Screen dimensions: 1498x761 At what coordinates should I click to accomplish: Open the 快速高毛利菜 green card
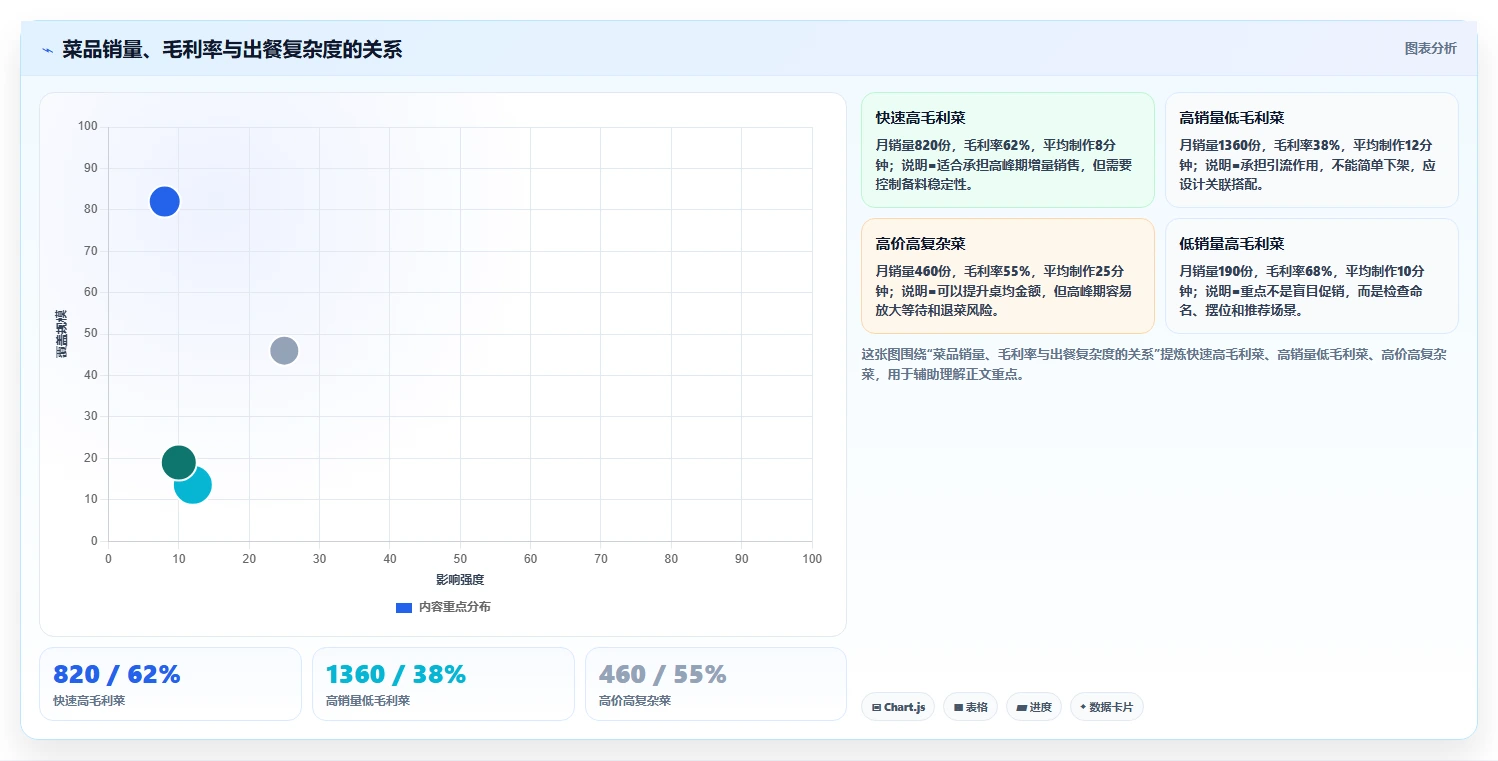pos(1007,150)
